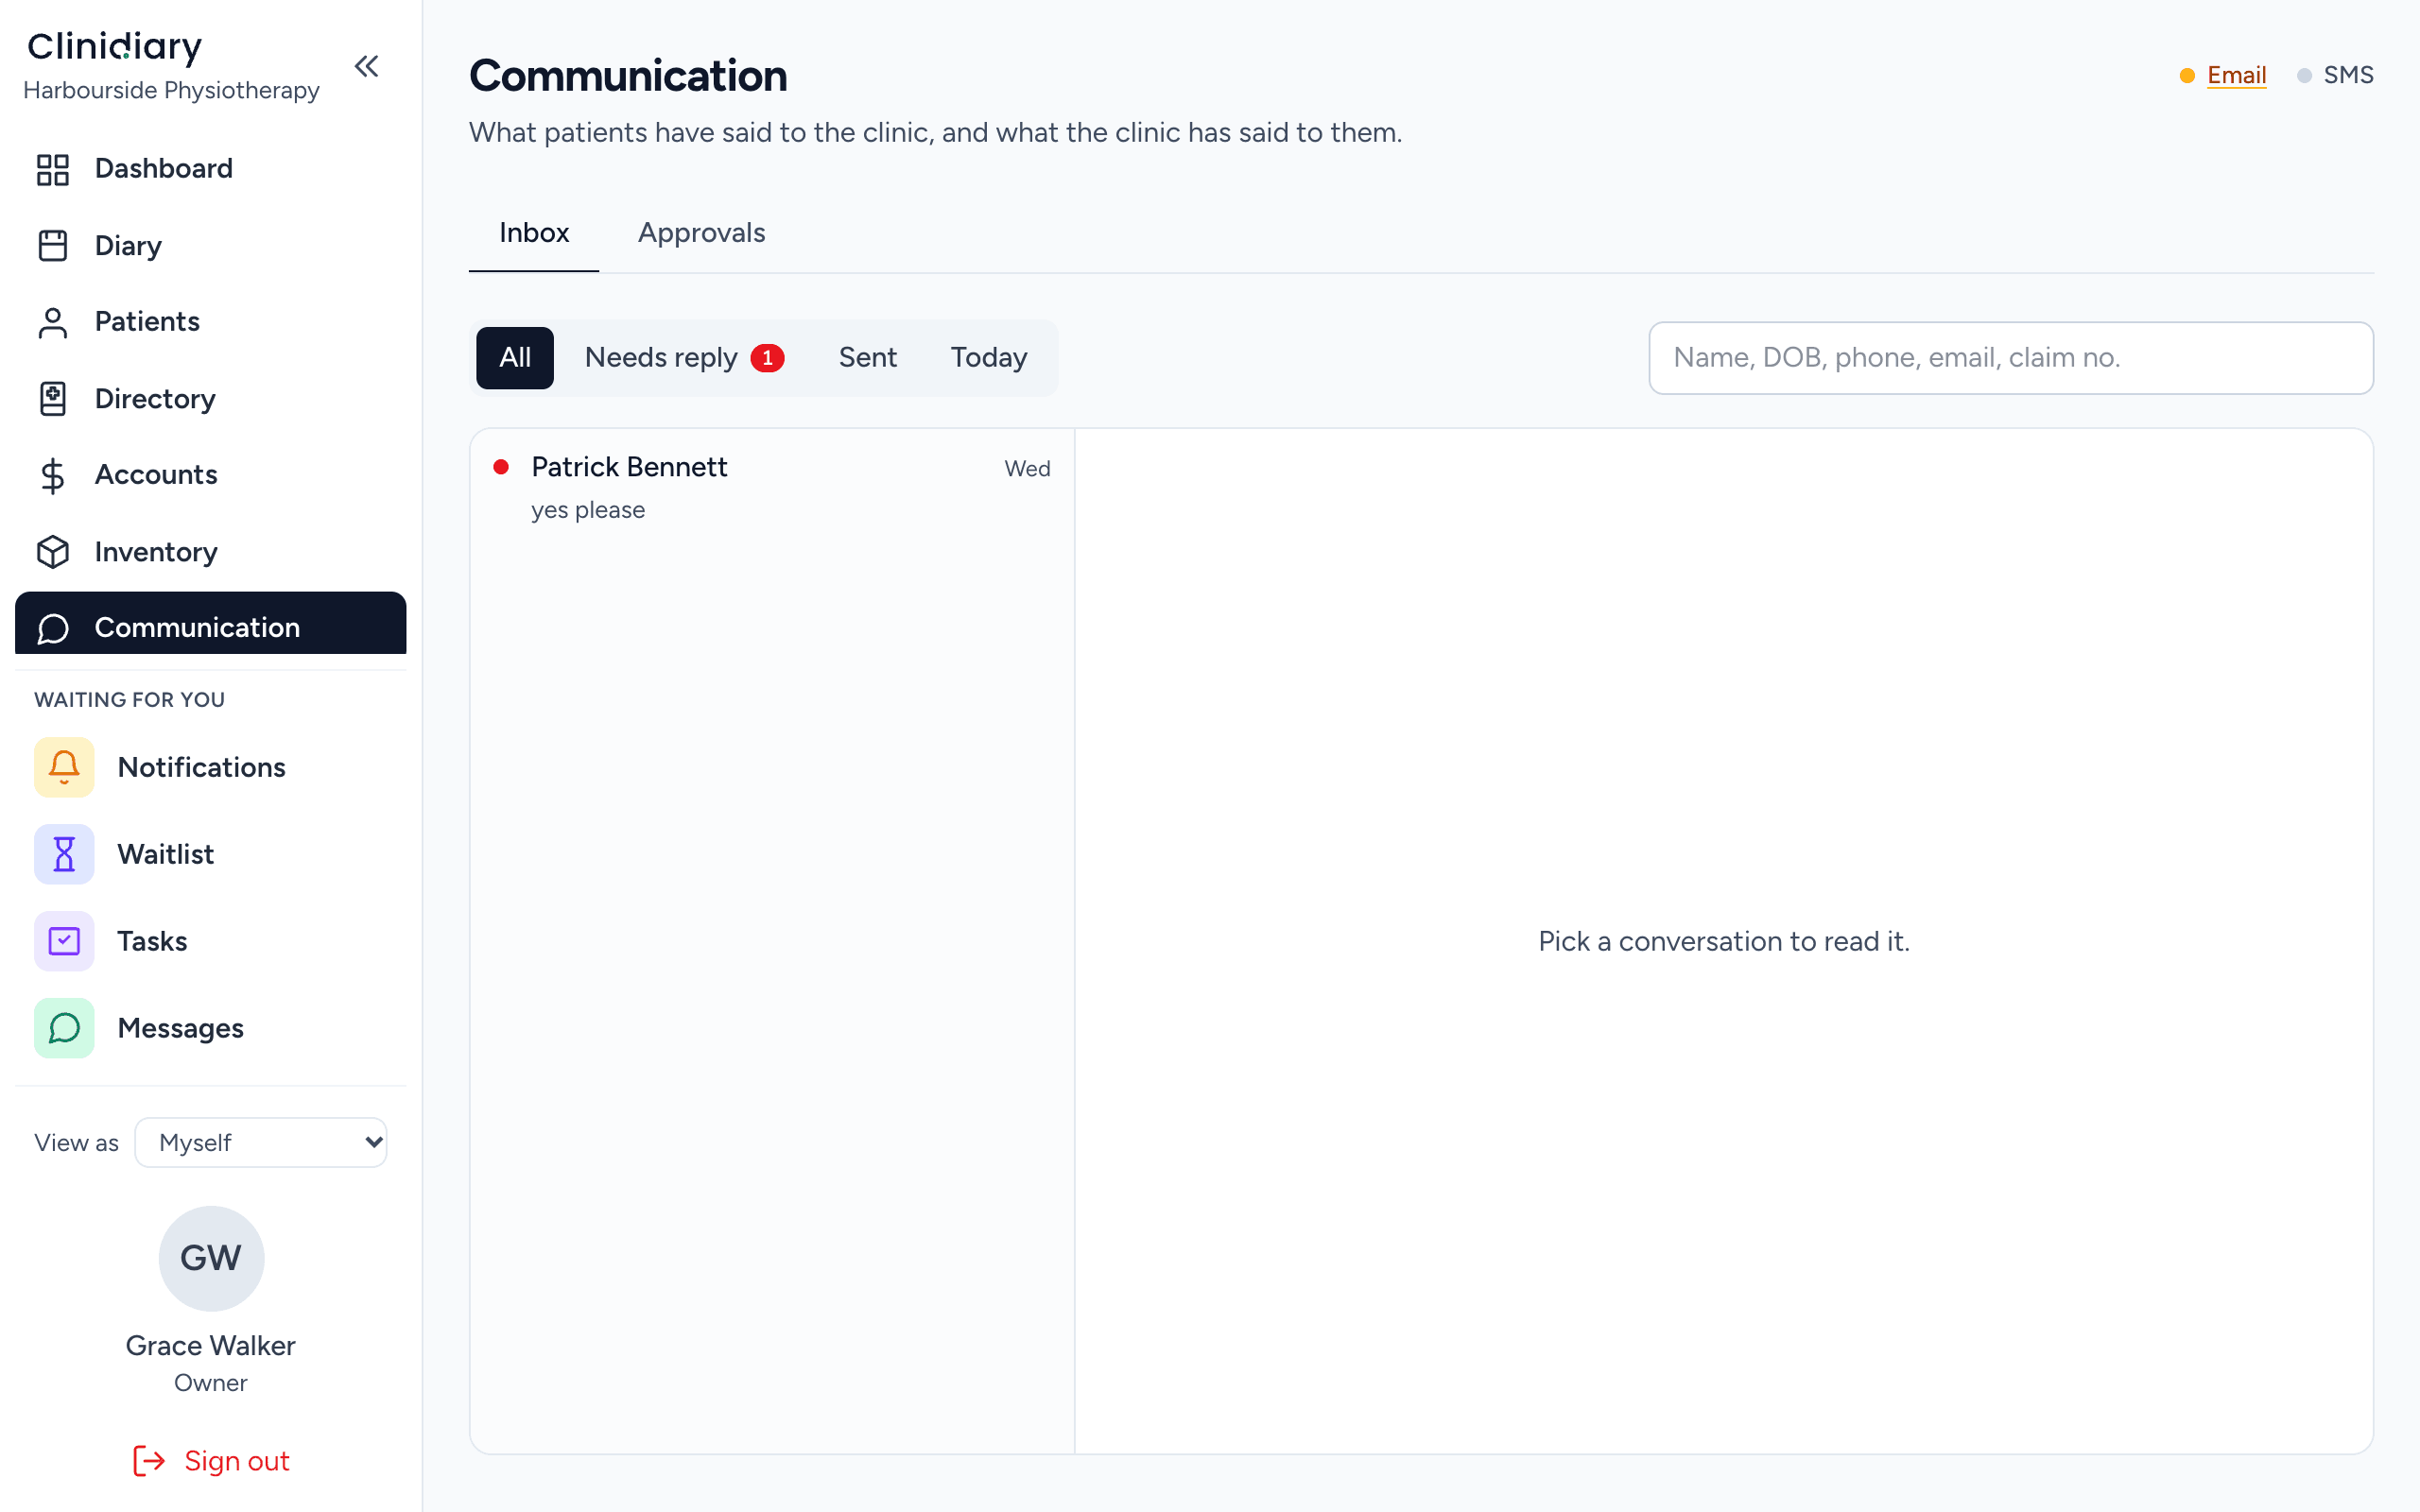Switch channel to SMS
This screenshot has height=1512, width=2420.
pyautogui.click(x=2348, y=75)
